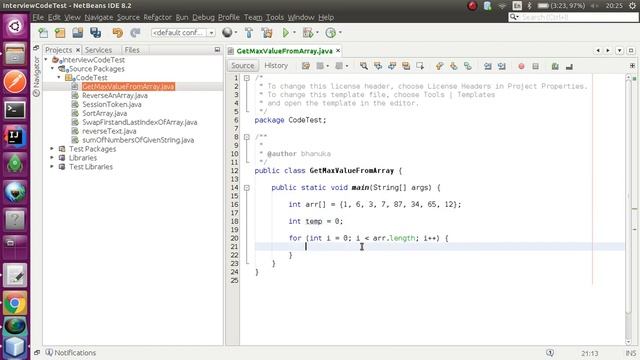This screenshot has width=640, height=360.
Task: Click Shift Line Right editor icon
Action: click(502, 66)
